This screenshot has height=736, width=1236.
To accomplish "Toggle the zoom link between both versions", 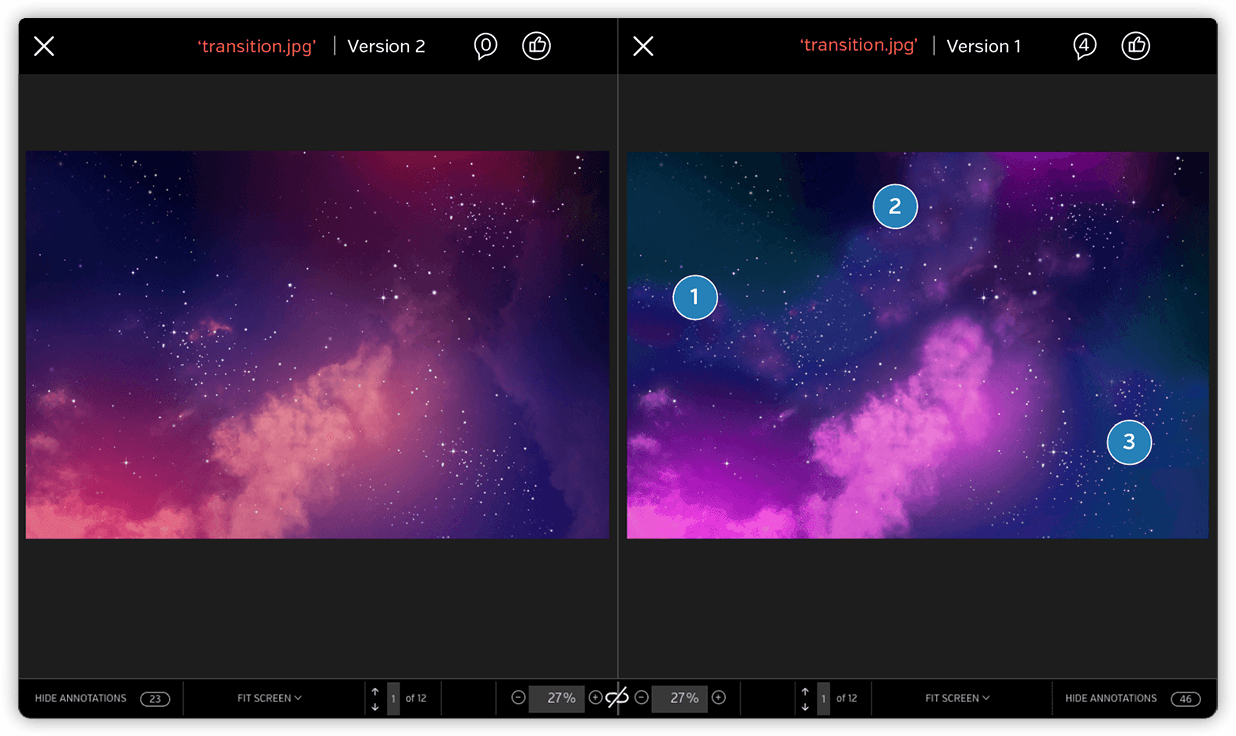I will [617, 698].
